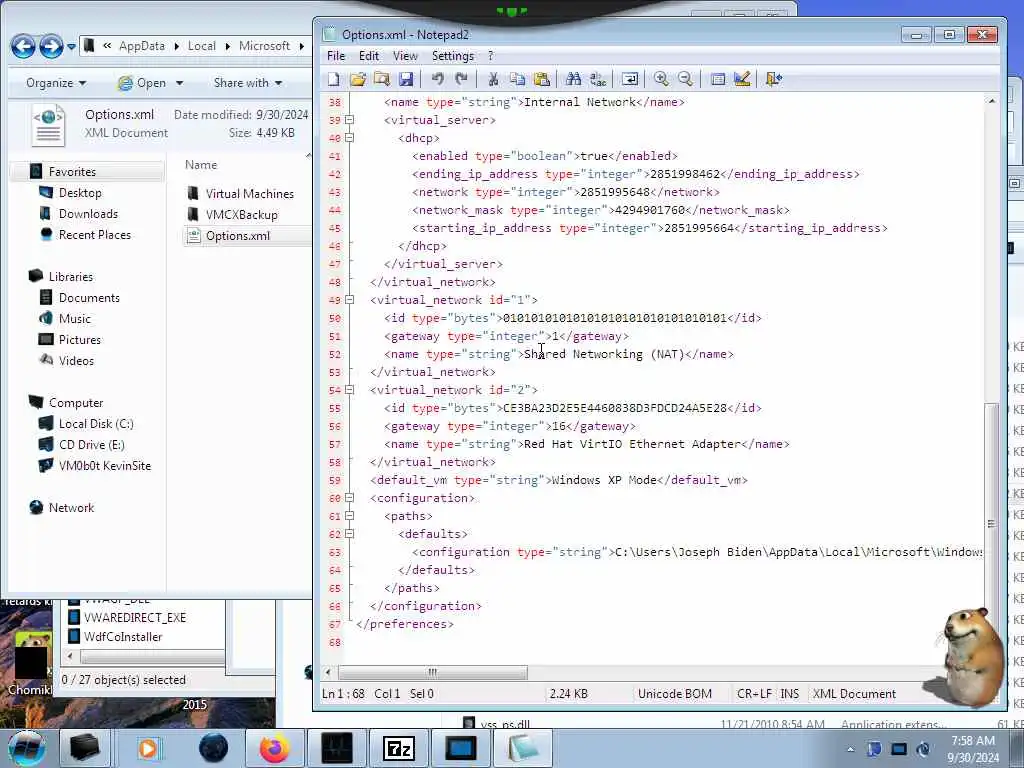
Task: Click AppData in the Explorer address bar
Action: [142, 46]
